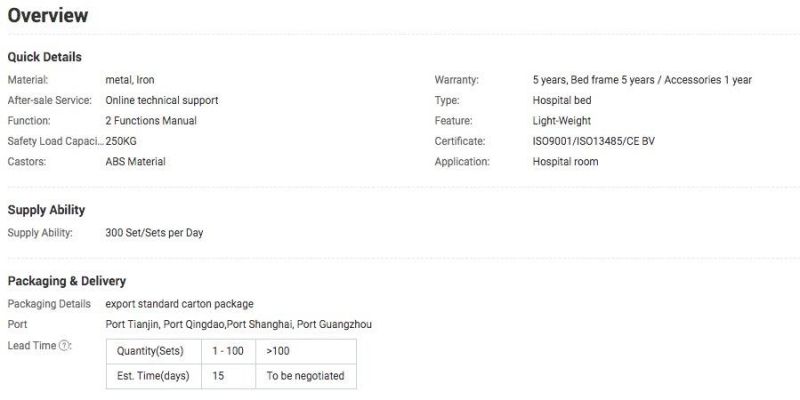This screenshot has width=800, height=400.
Task: Click the Est. Time(days) row label
Action: click(x=154, y=376)
